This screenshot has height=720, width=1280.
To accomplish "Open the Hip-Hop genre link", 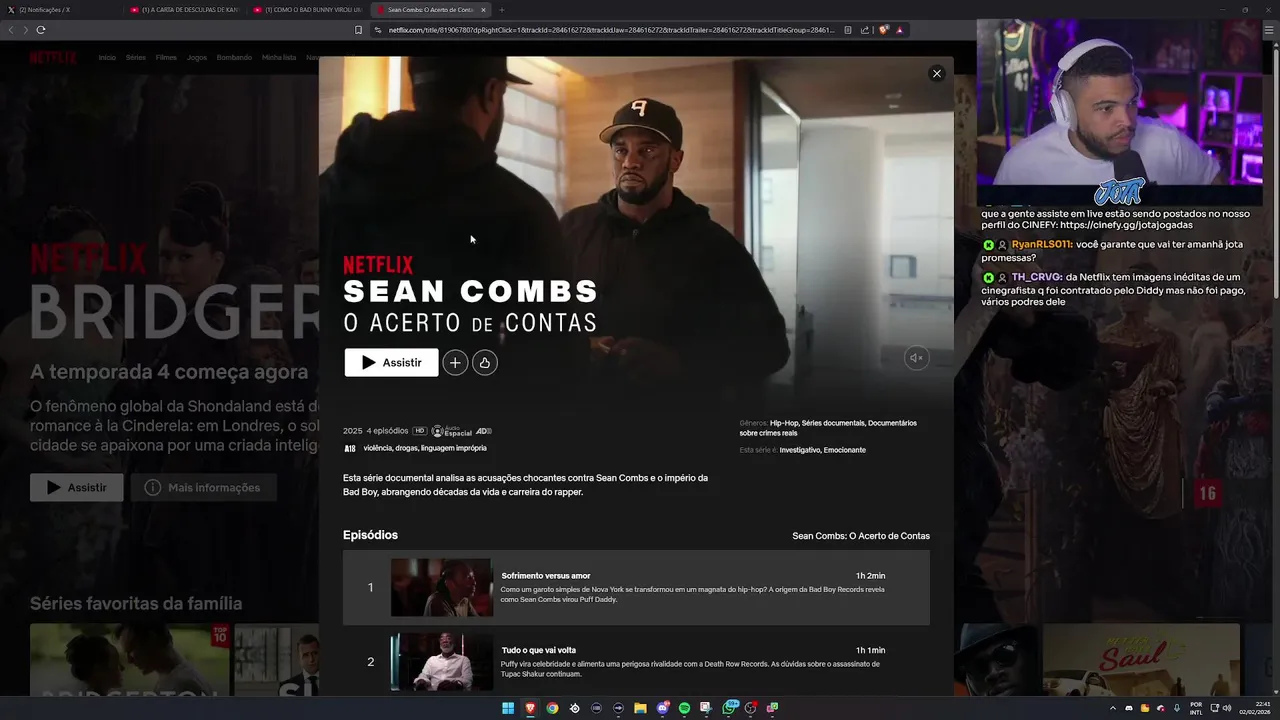I will click(x=784, y=423).
